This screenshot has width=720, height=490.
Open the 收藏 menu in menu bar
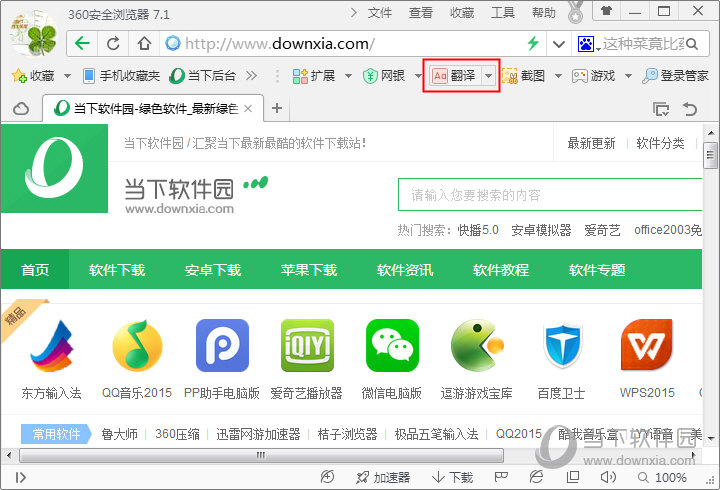coord(461,13)
